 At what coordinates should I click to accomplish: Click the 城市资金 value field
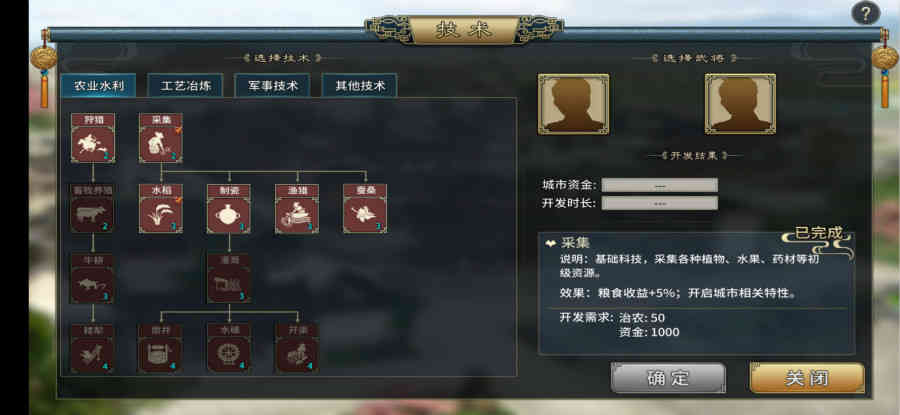[x=660, y=185]
